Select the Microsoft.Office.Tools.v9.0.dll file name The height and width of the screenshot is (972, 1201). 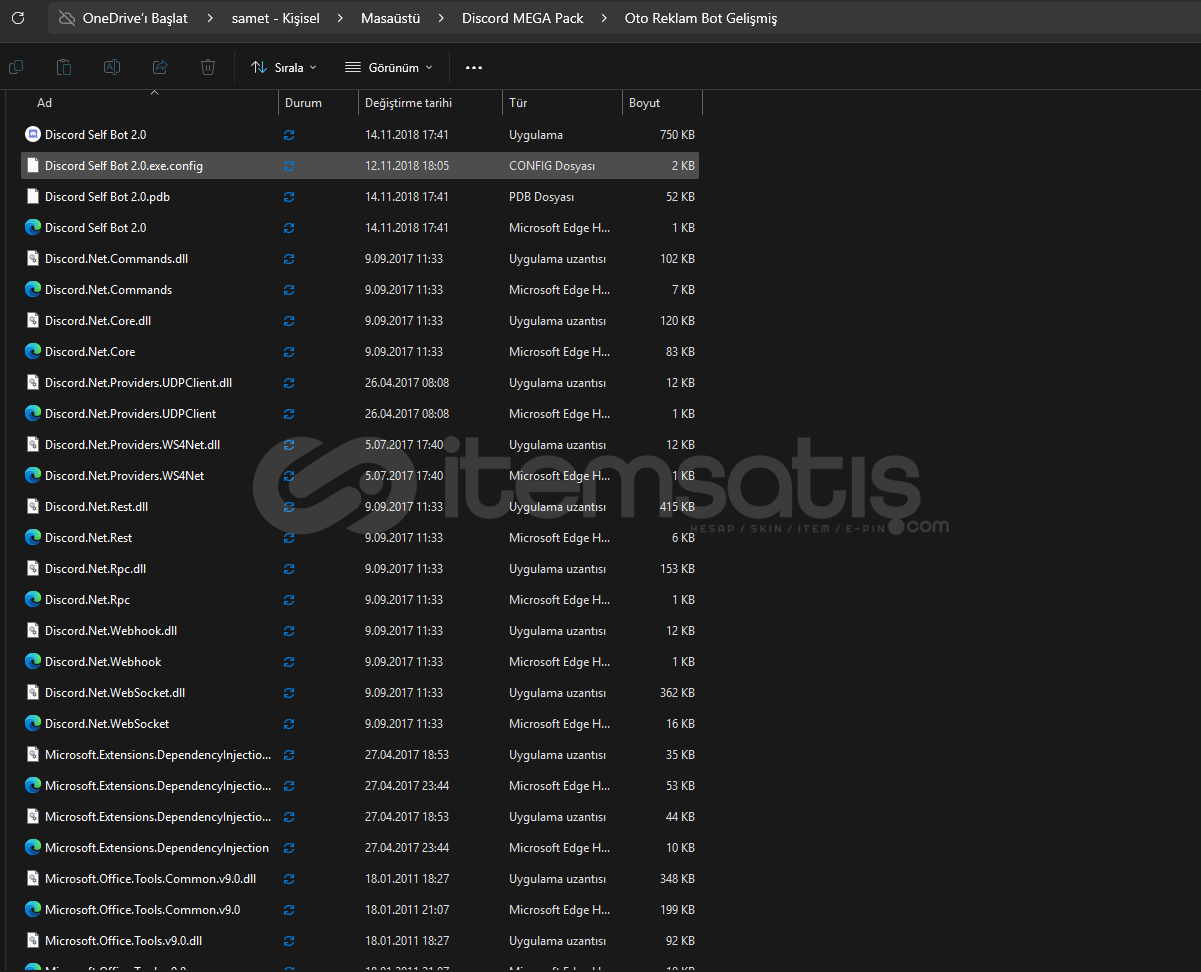tap(123, 941)
